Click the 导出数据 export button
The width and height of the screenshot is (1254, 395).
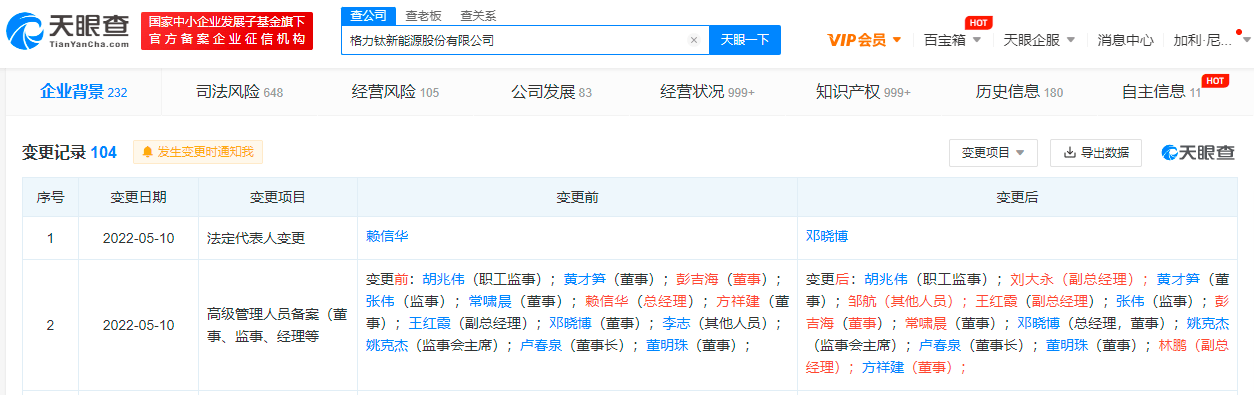[x=1096, y=152]
